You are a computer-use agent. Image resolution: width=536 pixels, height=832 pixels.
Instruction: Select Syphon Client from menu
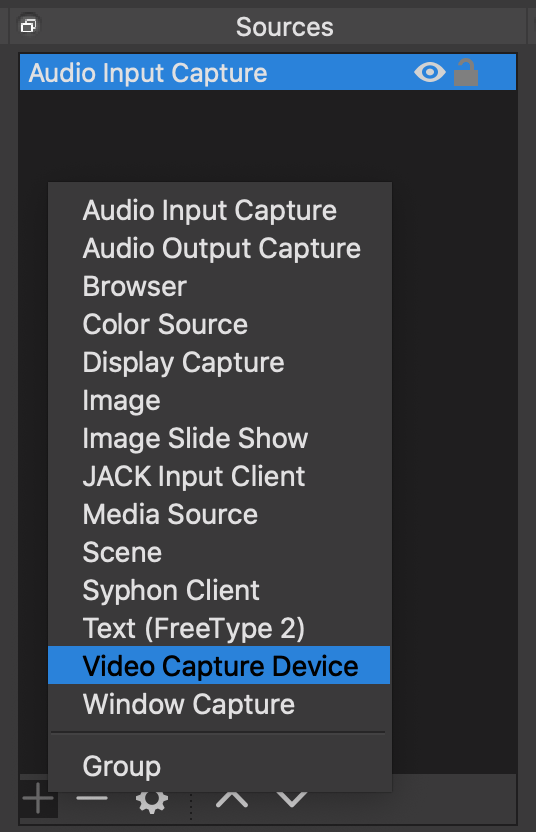pyautogui.click(x=219, y=590)
